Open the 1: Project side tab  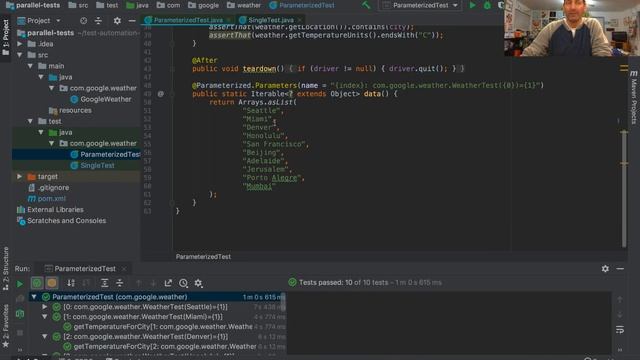pyautogui.click(x=6, y=39)
